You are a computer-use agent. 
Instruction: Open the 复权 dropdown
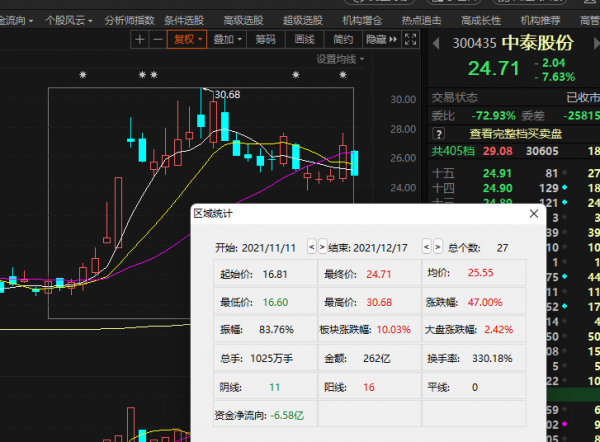pyautogui.click(x=187, y=39)
